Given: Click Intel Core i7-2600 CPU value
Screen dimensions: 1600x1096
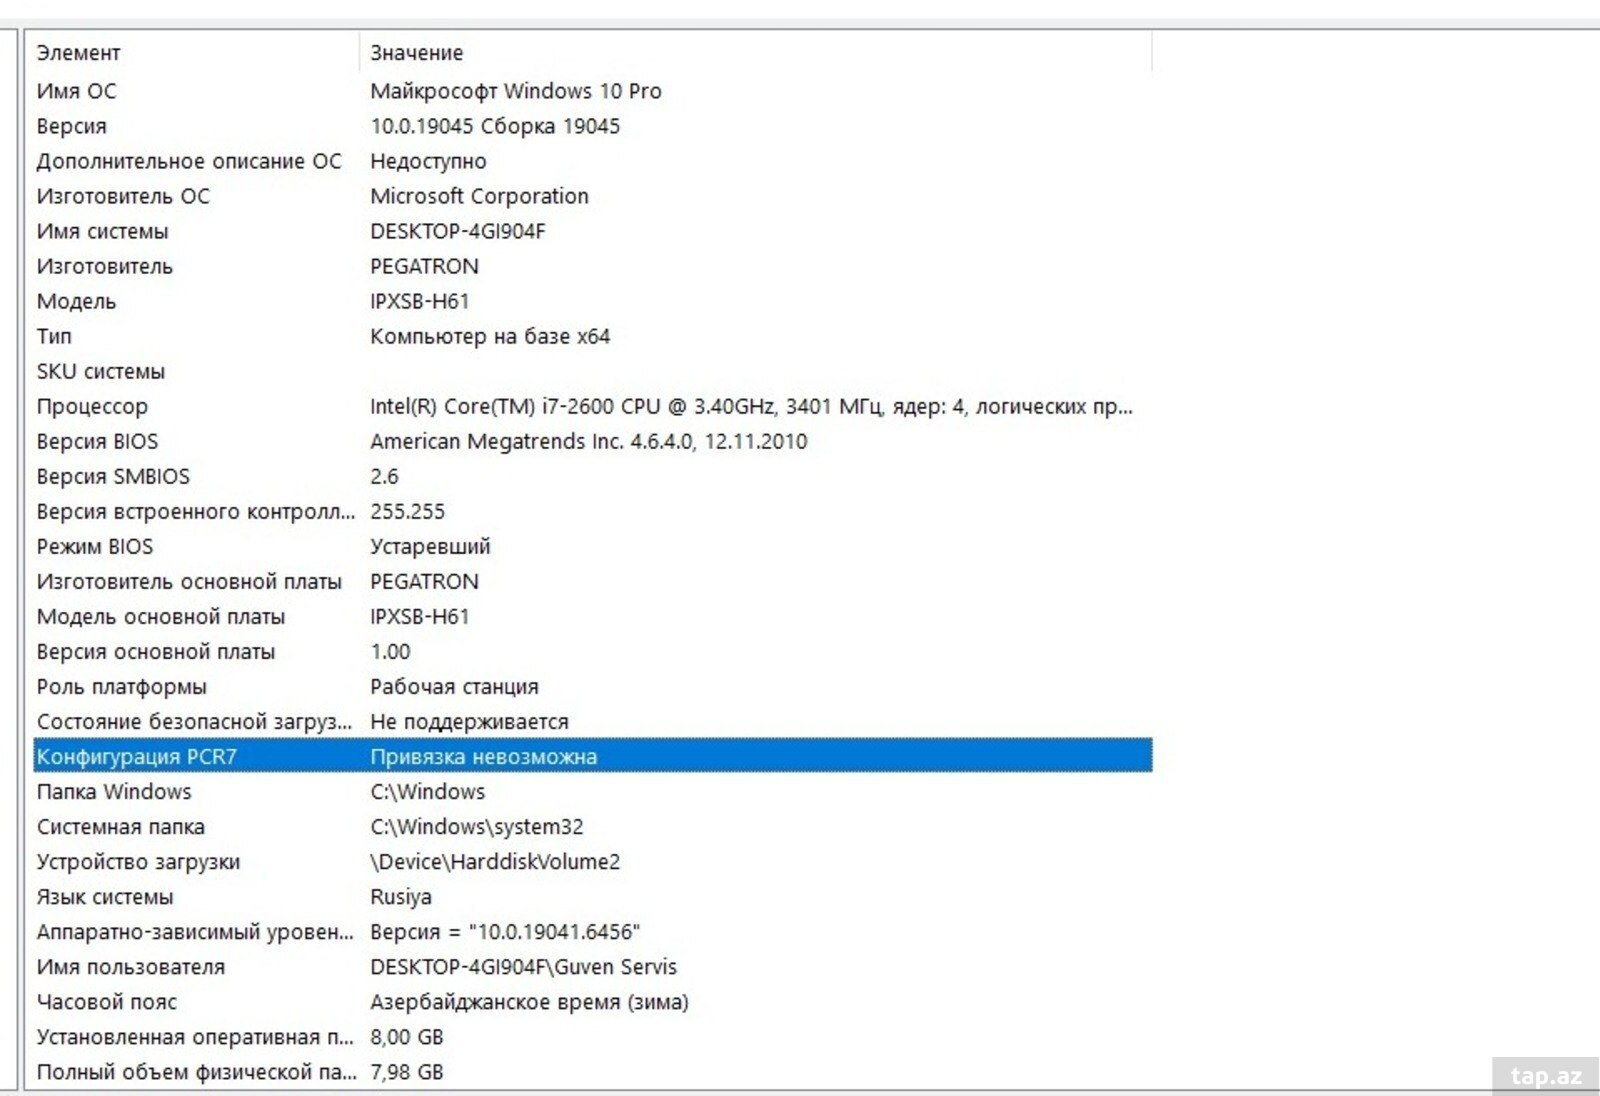Looking at the screenshot, I should [751, 406].
